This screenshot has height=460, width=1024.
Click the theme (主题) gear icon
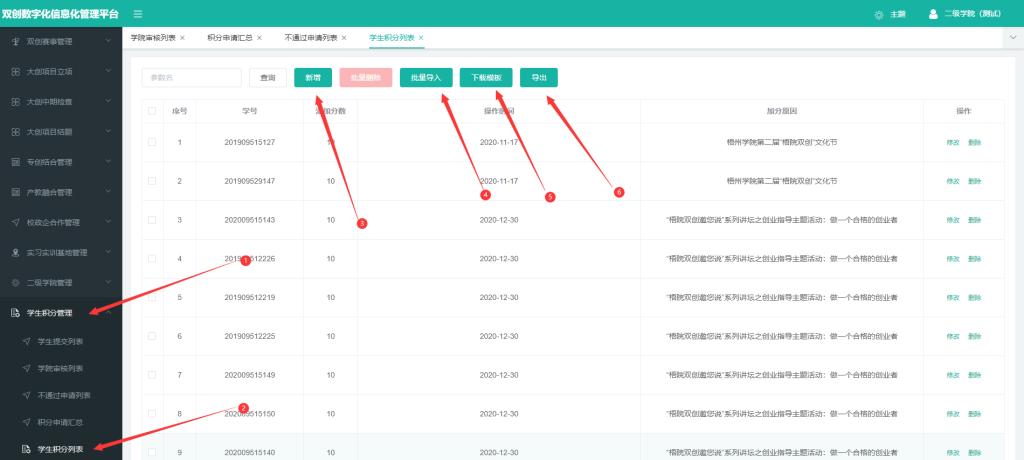[878, 14]
